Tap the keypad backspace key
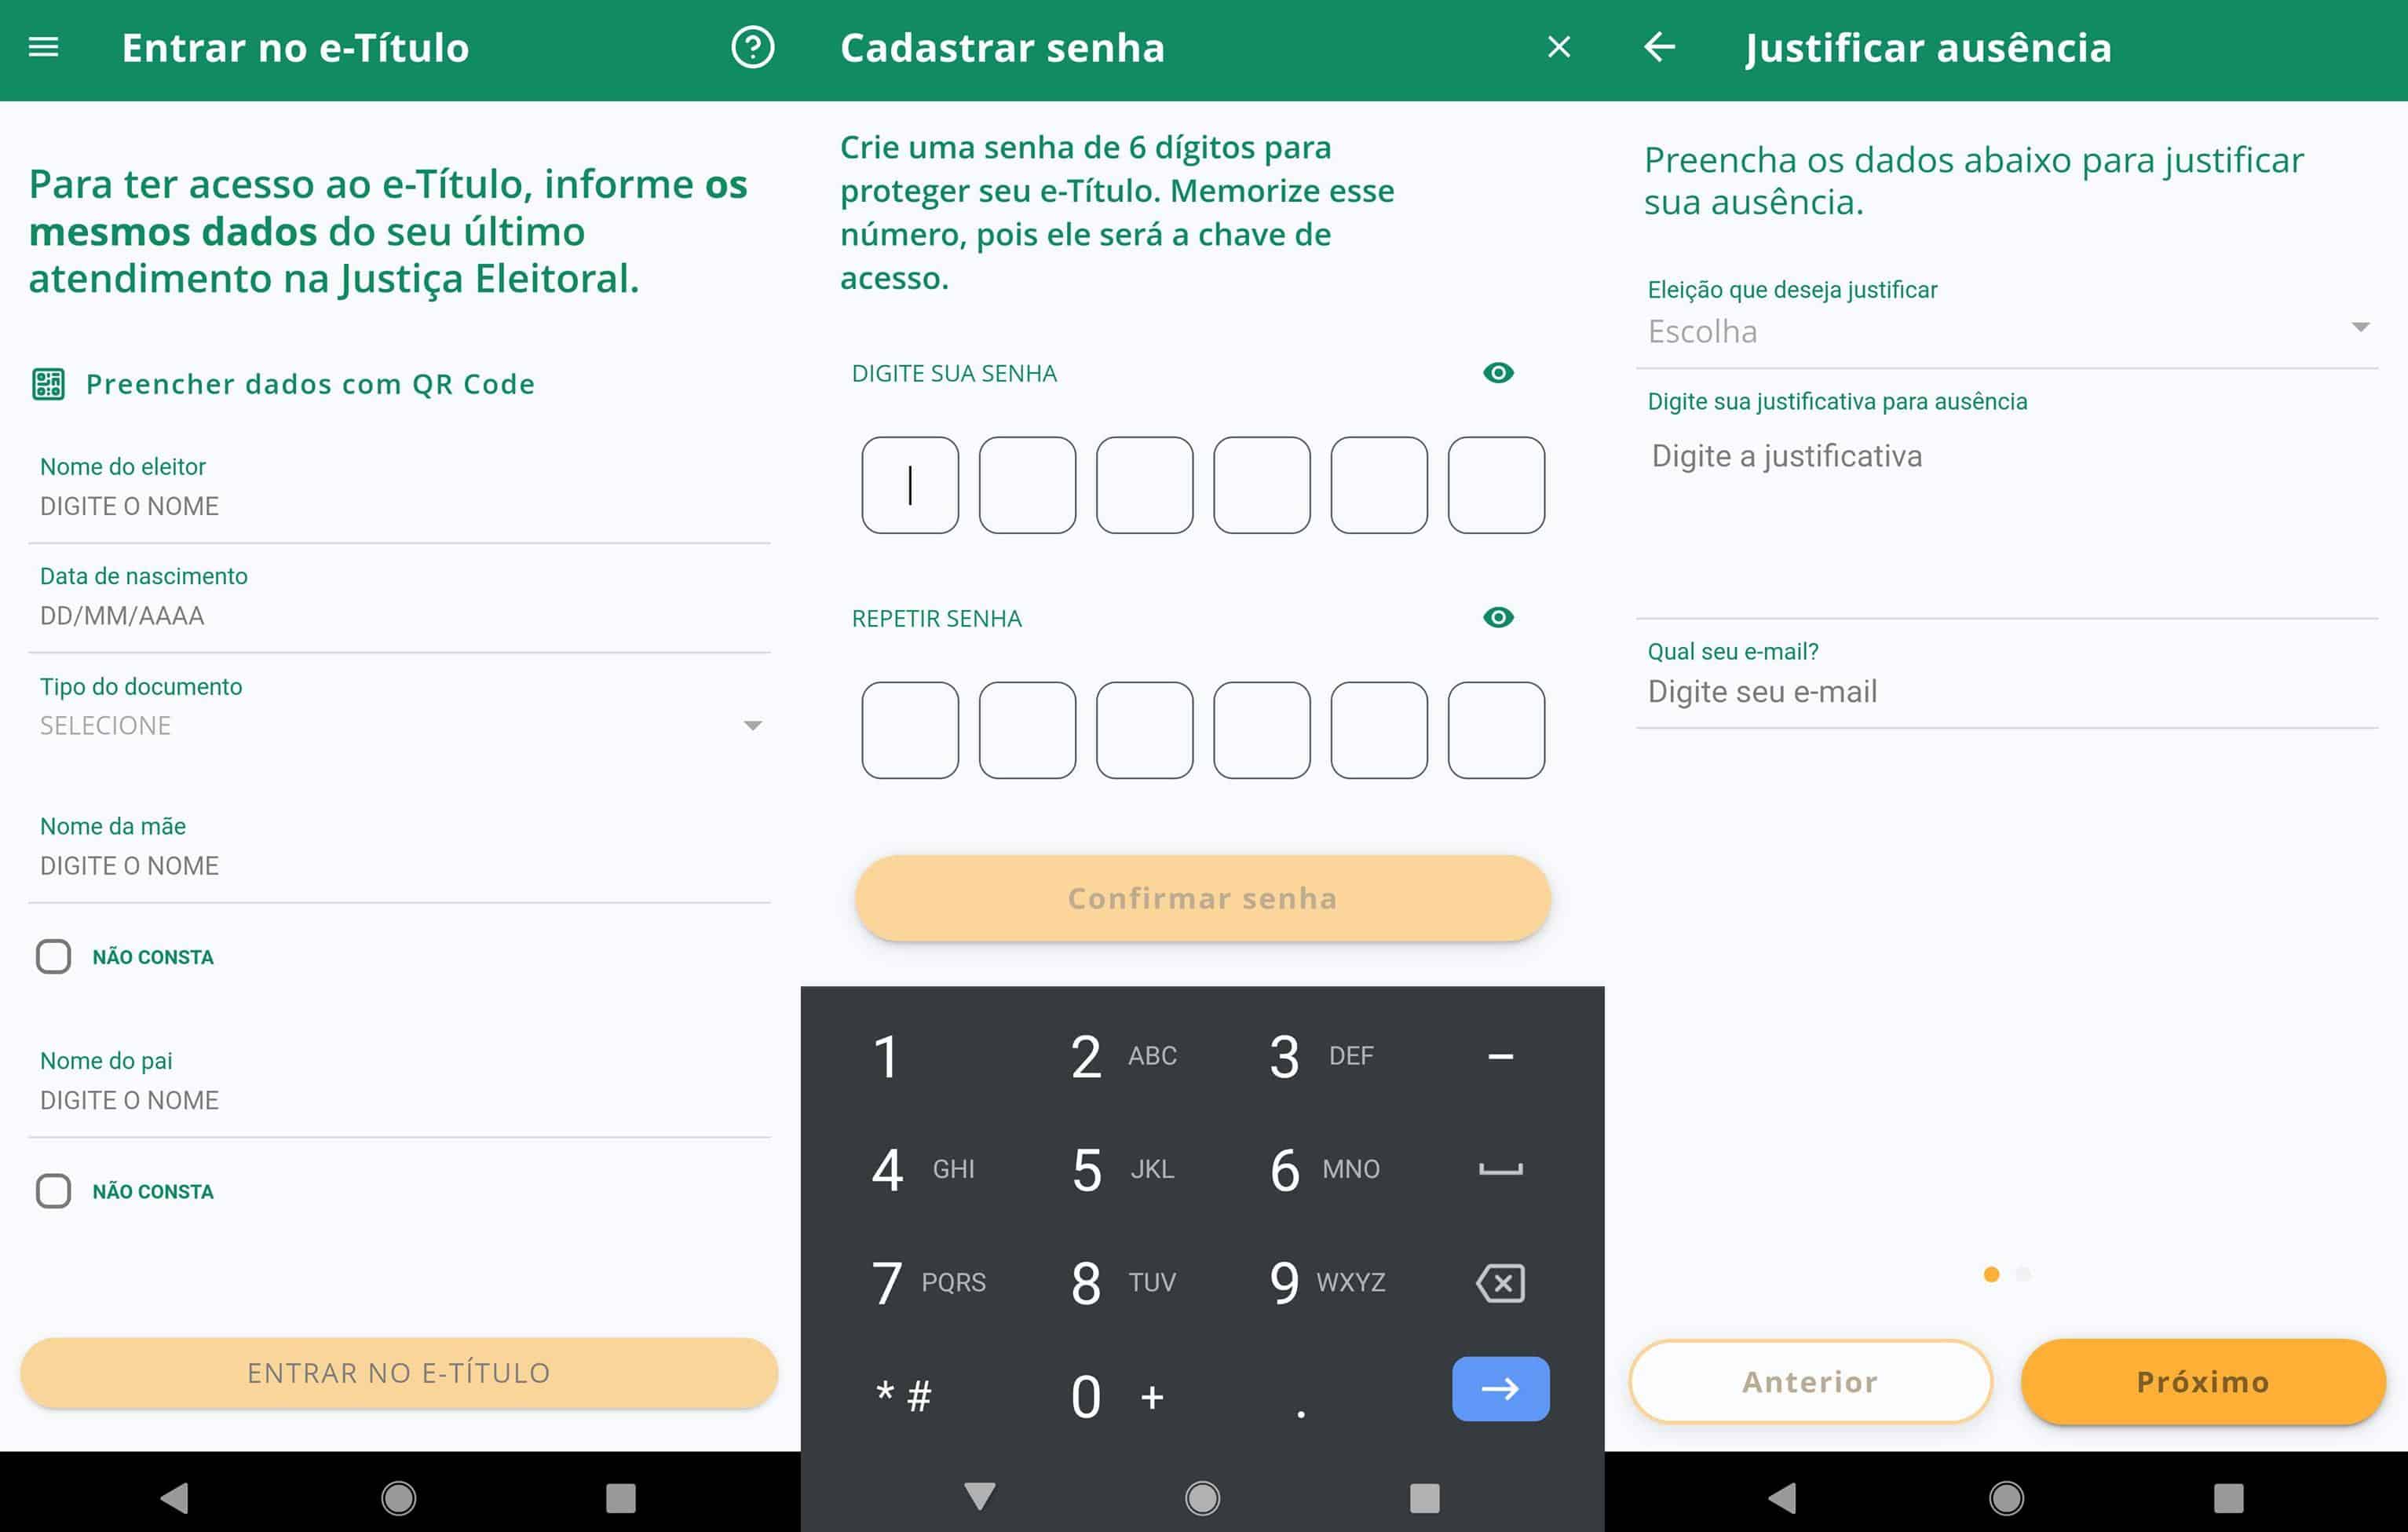The width and height of the screenshot is (2408, 1532). [x=1500, y=1282]
